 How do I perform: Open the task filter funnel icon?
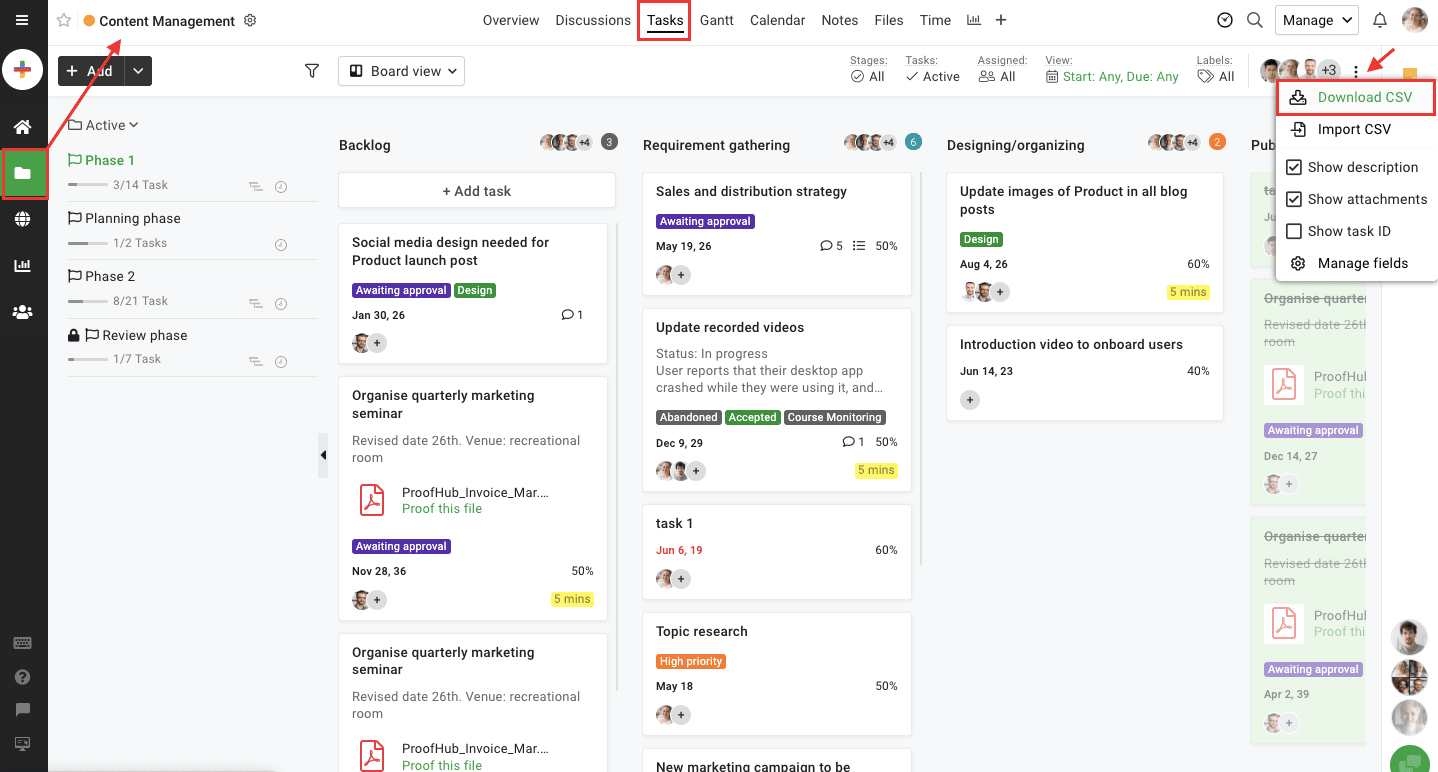click(x=311, y=70)
